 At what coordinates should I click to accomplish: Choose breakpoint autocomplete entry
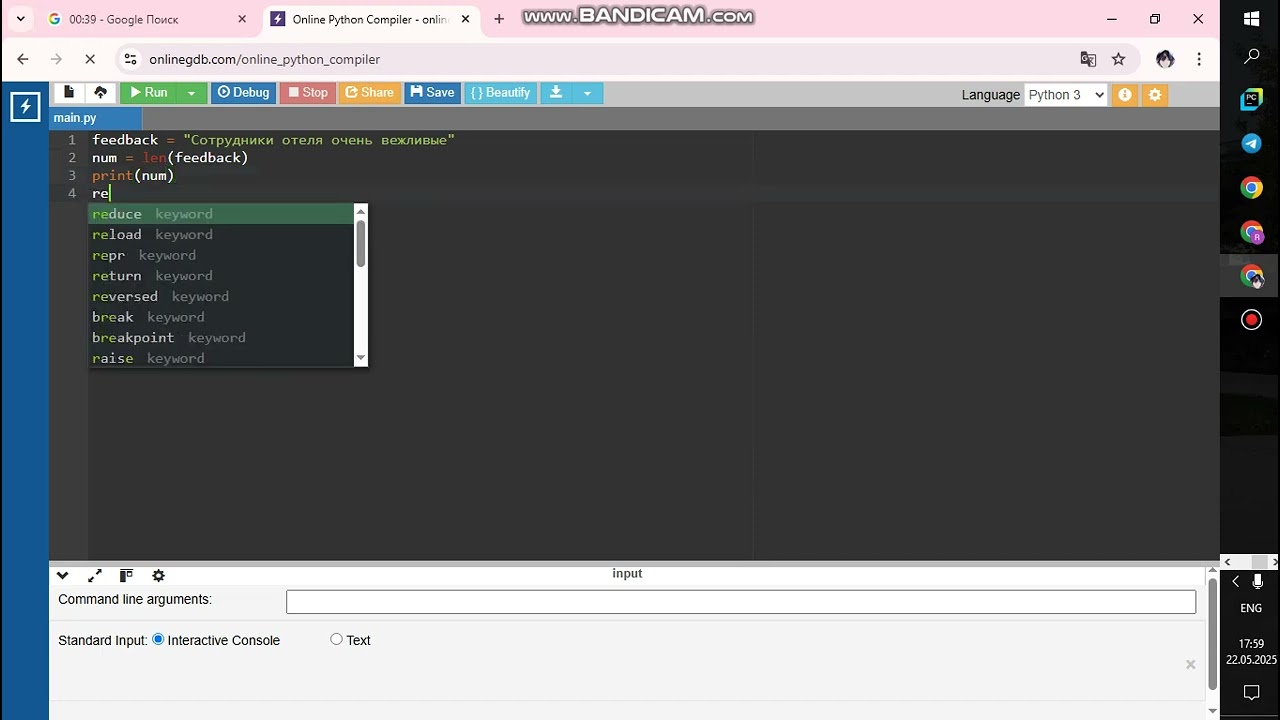click(x=221, y=338)
